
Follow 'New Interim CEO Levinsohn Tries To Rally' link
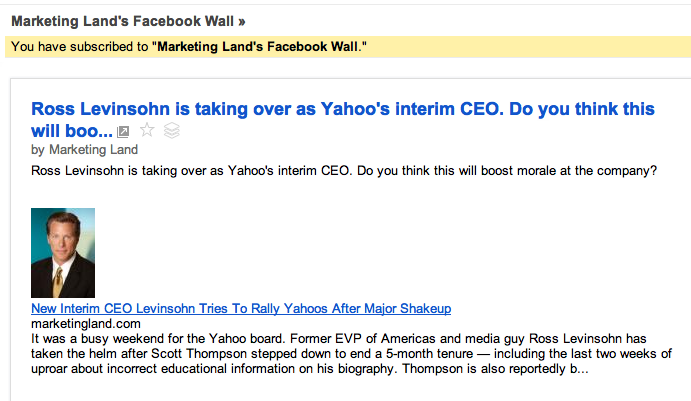[x=241, y=308]
